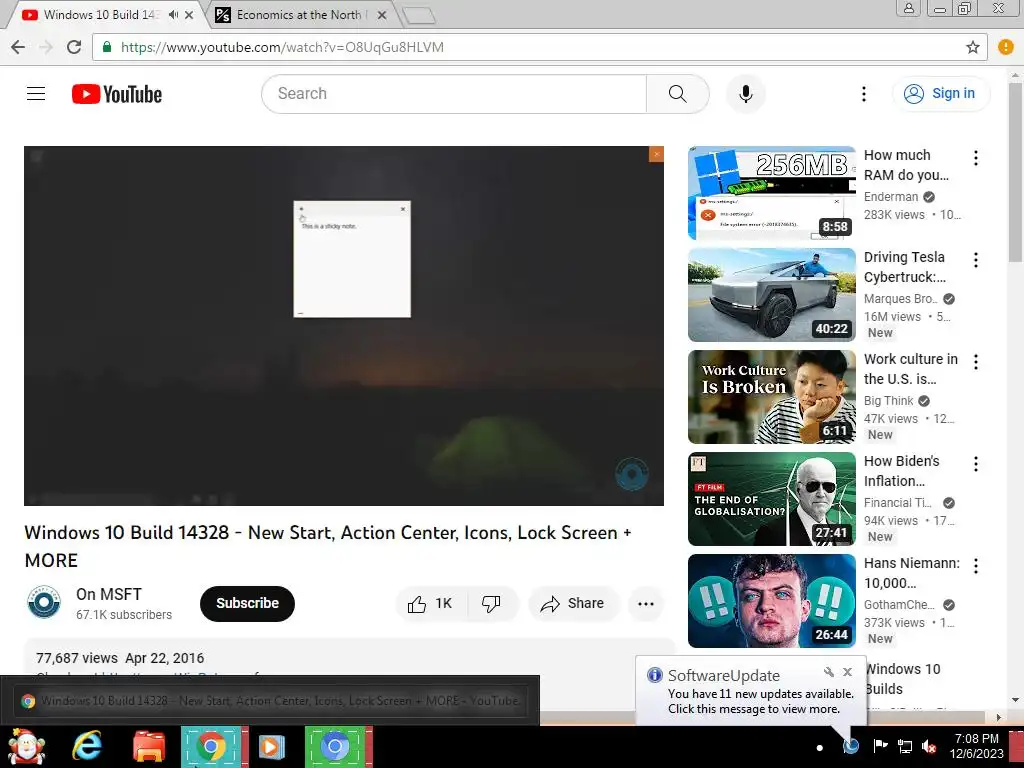This screenshot has width=1024, height=768.
Task: Open the taskbar clock showing 7:08 PM
Action: coord(976,746)
